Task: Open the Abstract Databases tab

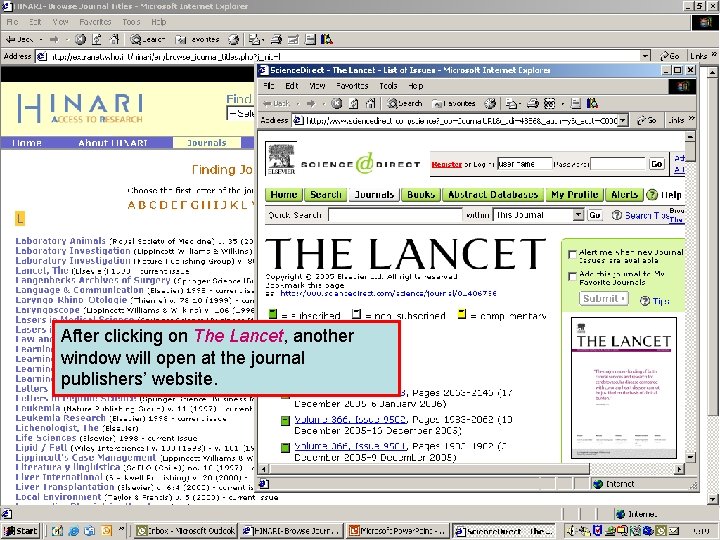Action: click(x=493, y=195)
